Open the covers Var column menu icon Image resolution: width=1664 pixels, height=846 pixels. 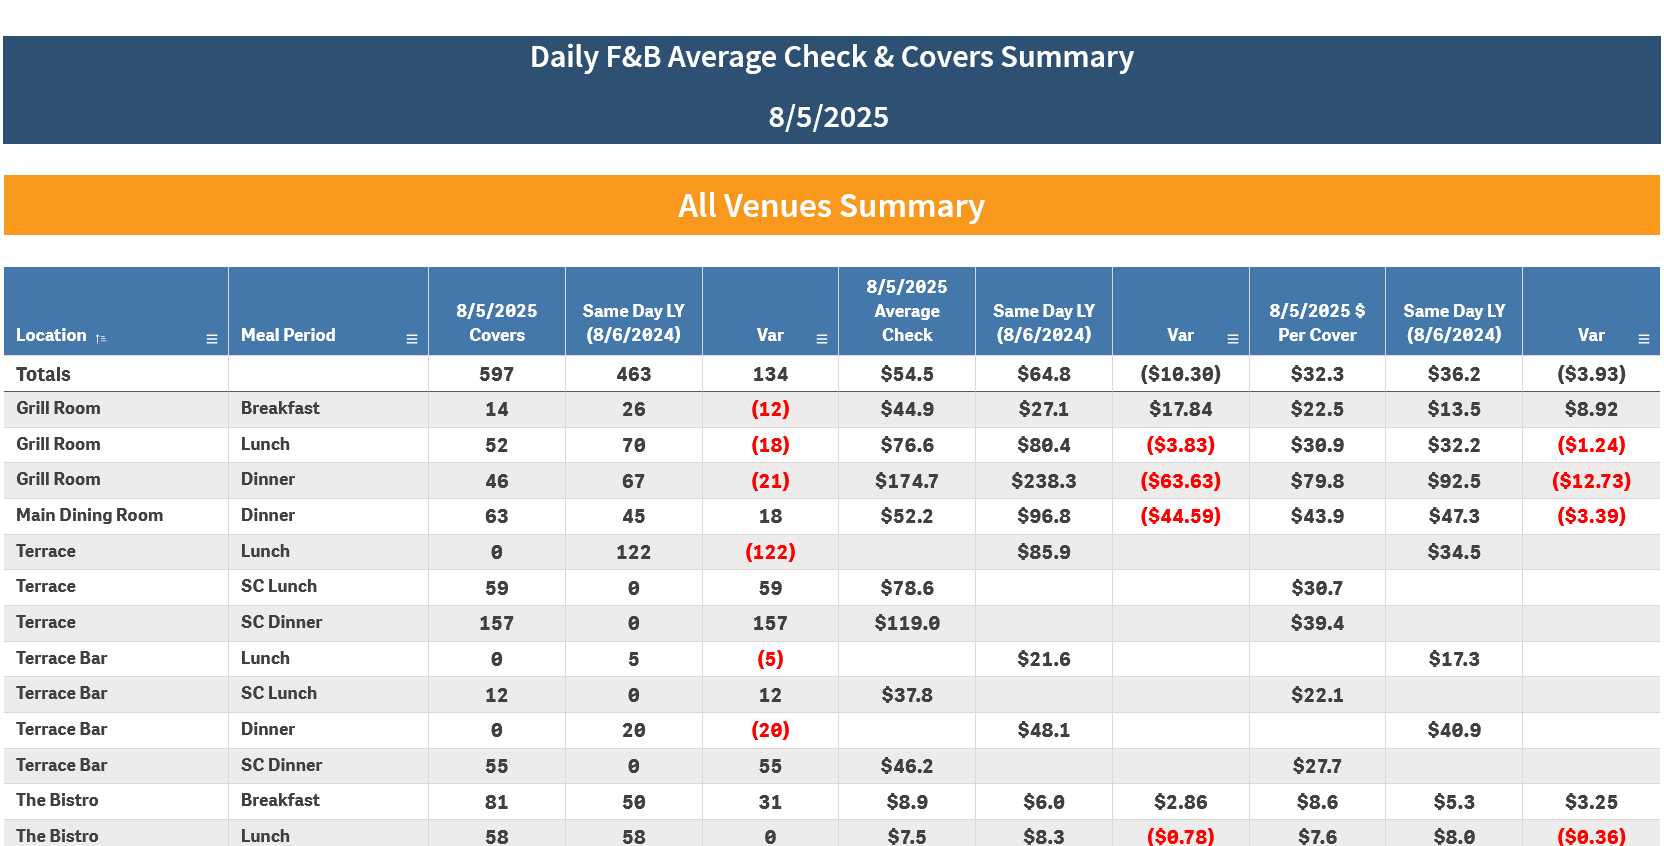click(x=822, y=339)
